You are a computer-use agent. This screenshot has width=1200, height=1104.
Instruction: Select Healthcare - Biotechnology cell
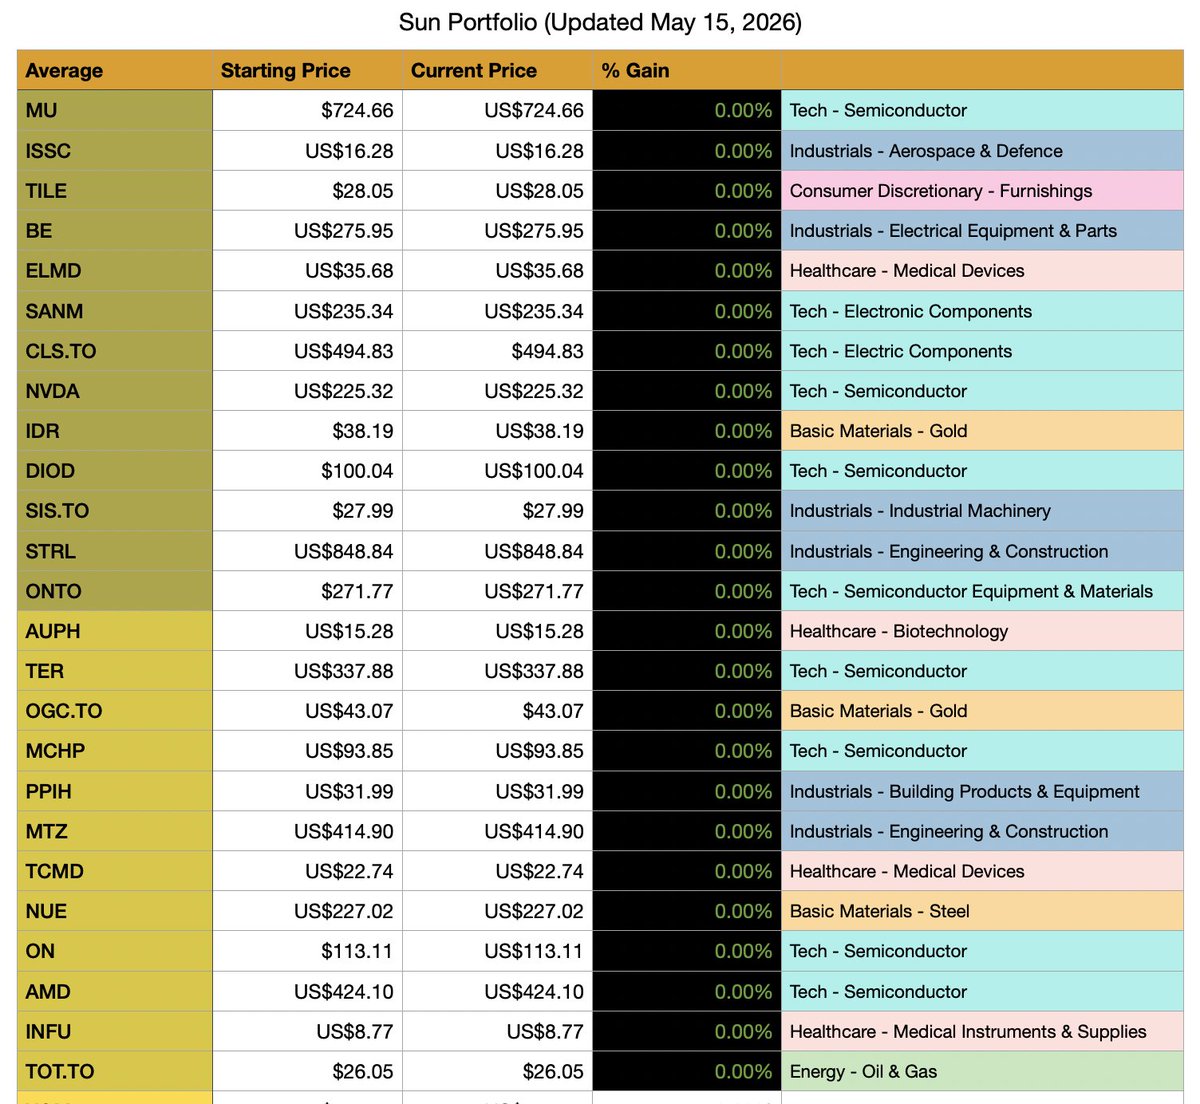click(x=982, y=631)
